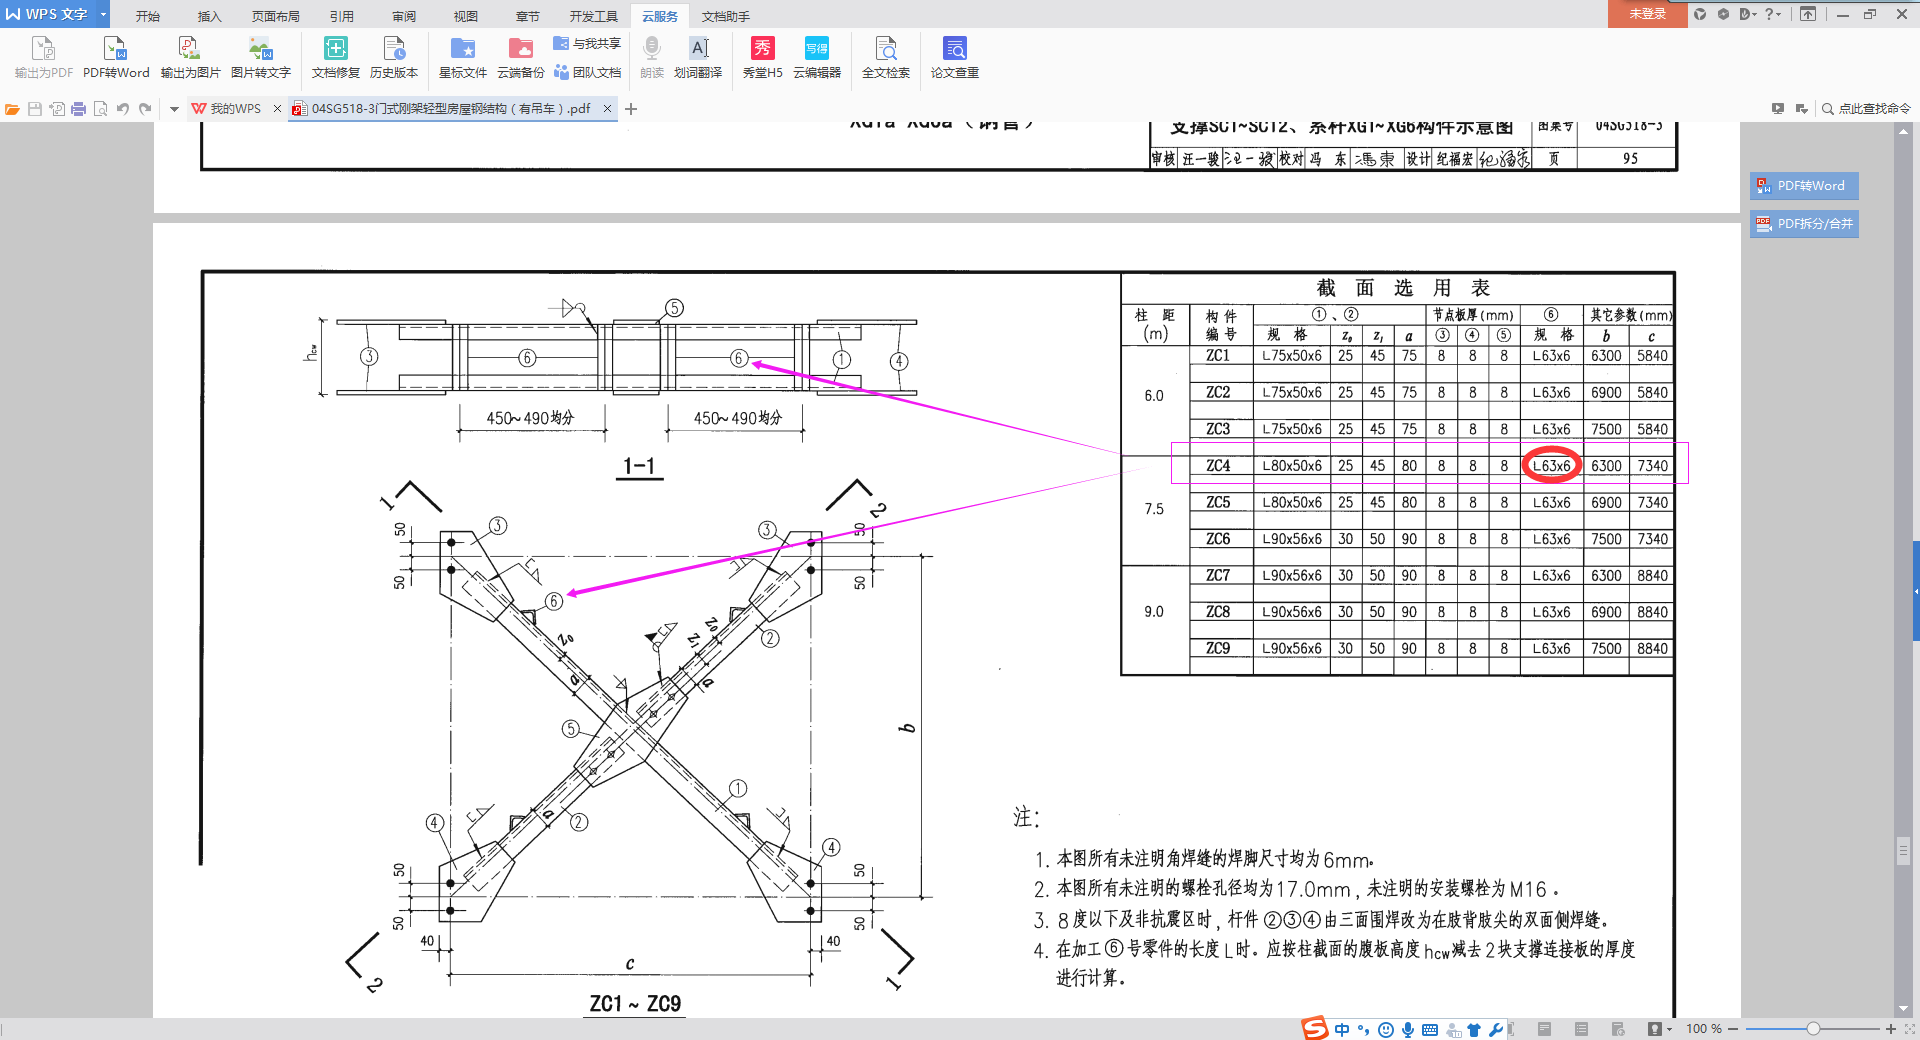This screenshot has width=1920, height=1040.
Task: Add a new document tab with plus
Action: tap(631, 109)
